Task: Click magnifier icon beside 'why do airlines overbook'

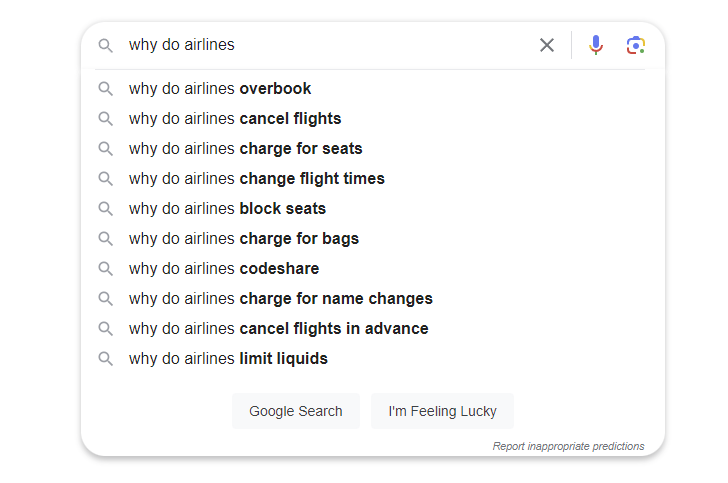Action: tap(106, 89)
